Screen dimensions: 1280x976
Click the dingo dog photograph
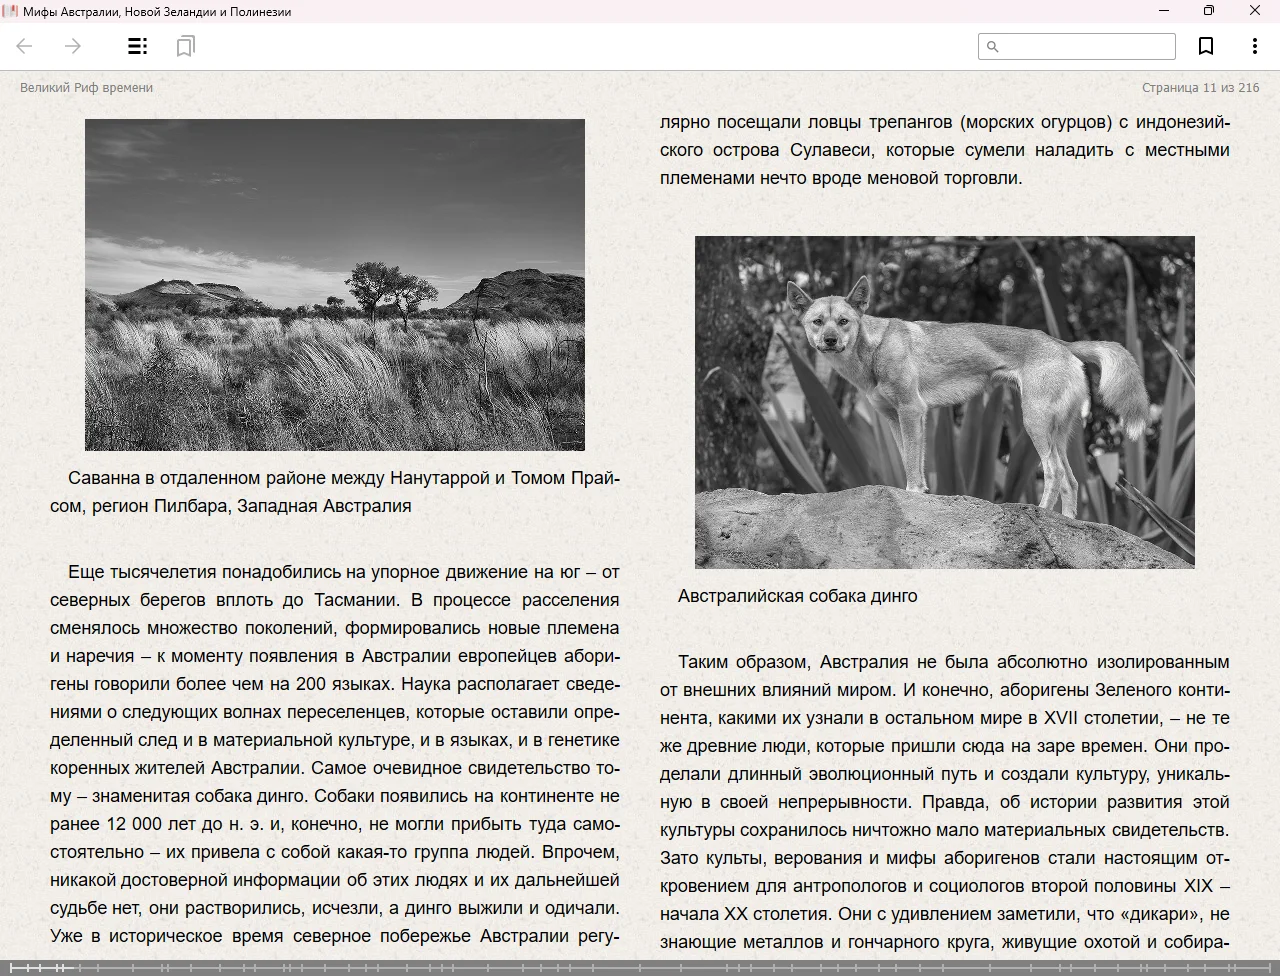(x=944, y=402)
